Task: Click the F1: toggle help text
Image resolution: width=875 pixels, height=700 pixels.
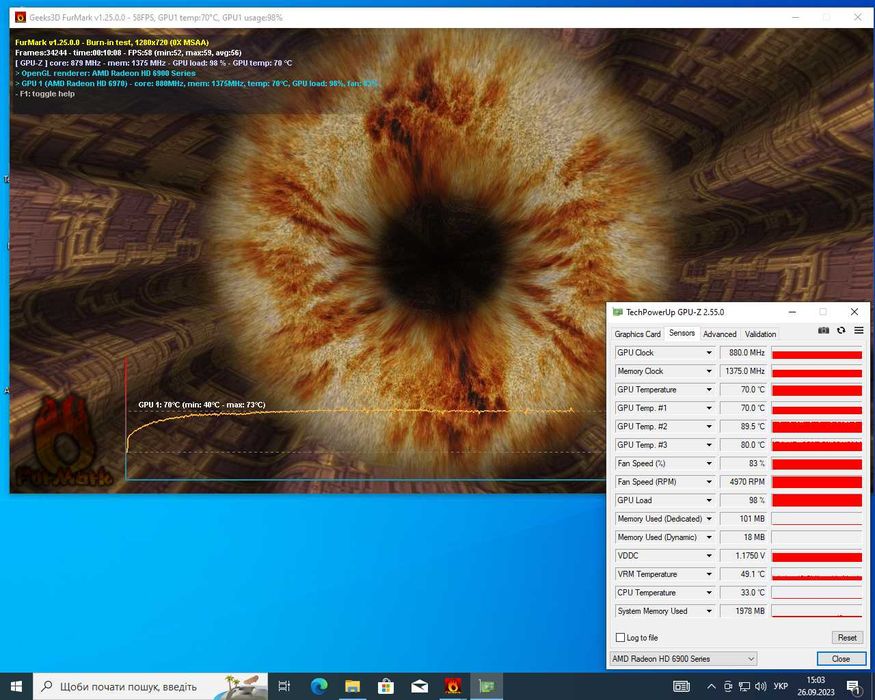Action: (45, 94)
